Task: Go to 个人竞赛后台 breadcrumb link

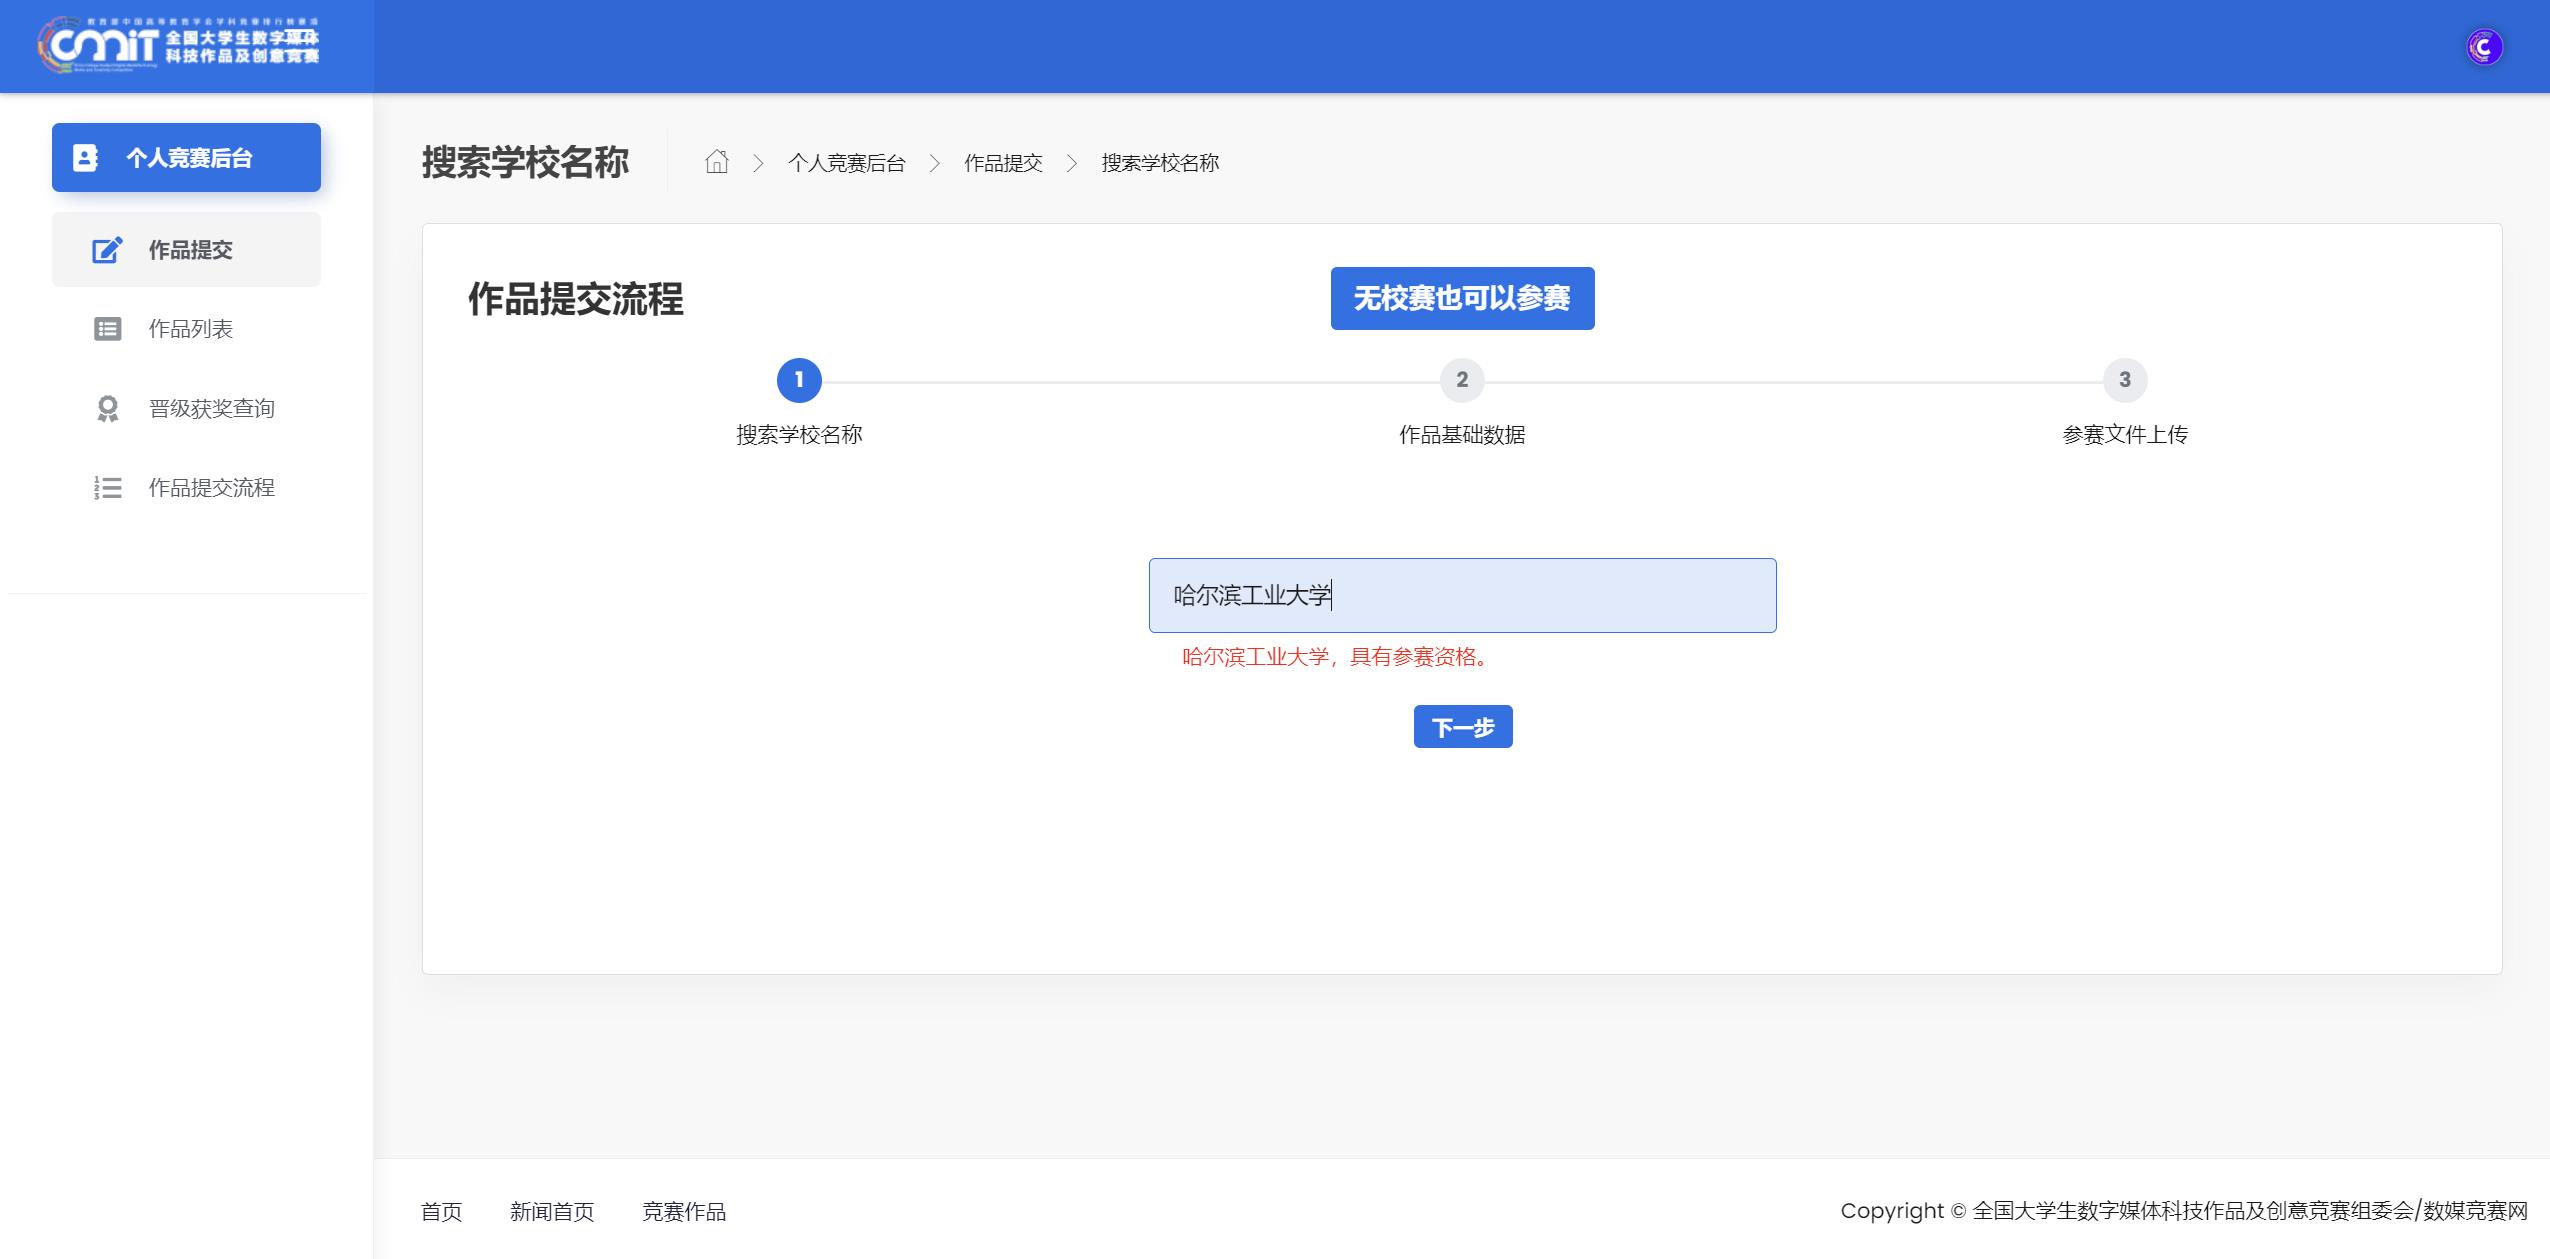Action: pyautogui.click(x=846, y=163)
